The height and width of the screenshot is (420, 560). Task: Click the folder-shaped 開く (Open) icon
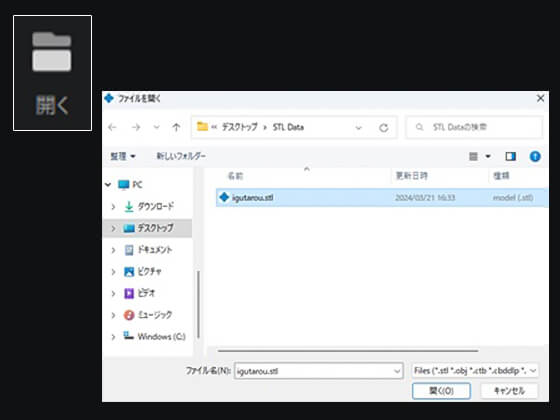[x=52, y=52]
